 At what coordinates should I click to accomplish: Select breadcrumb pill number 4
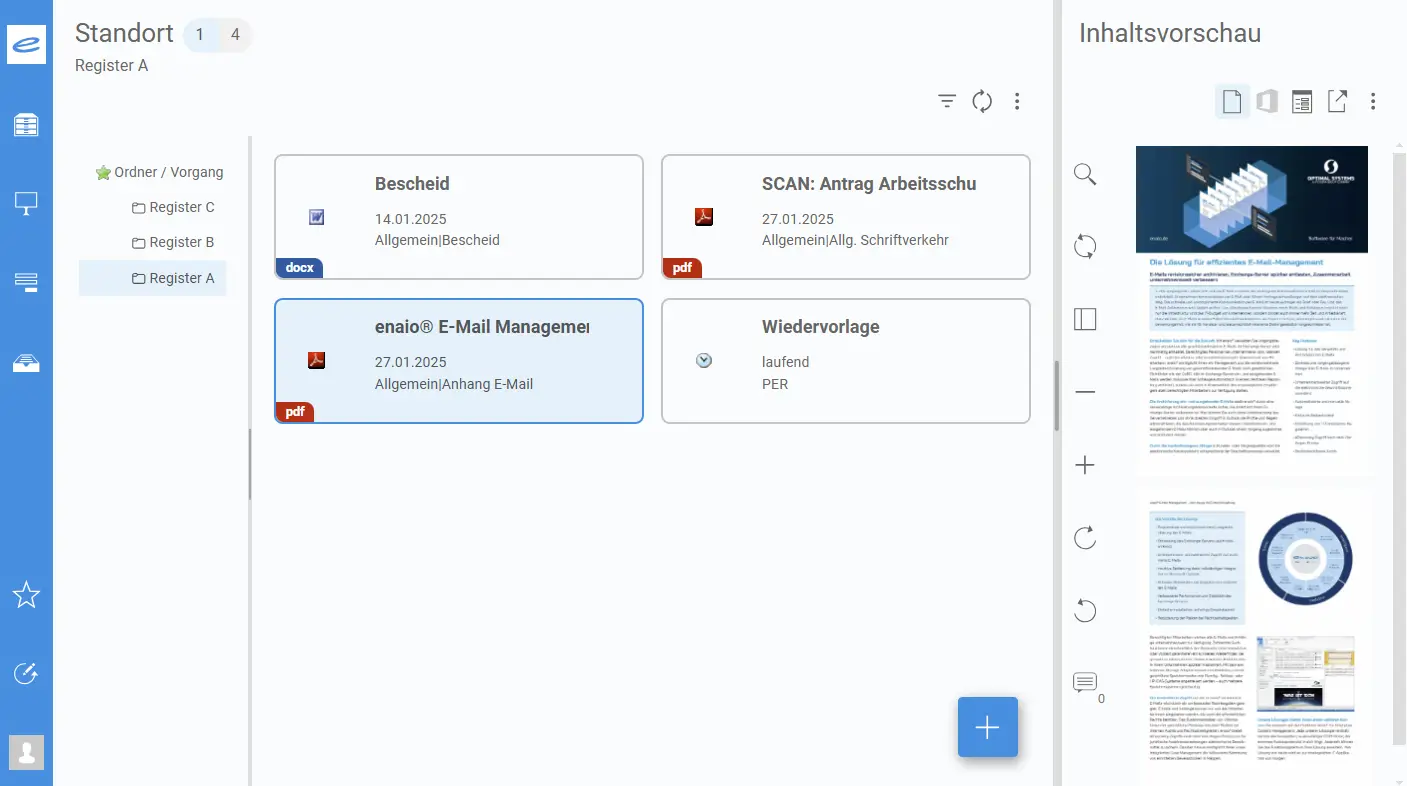[235, 35]
